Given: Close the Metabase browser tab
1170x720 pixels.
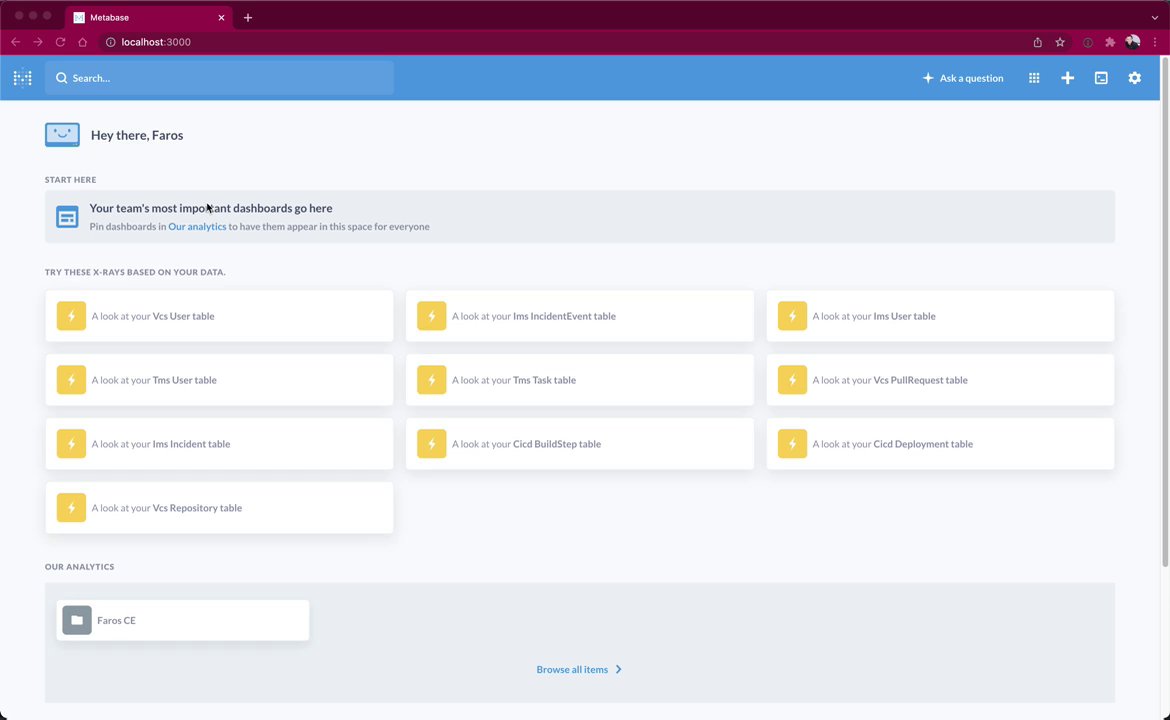Looking at the screenshot, I should [221, 17].
